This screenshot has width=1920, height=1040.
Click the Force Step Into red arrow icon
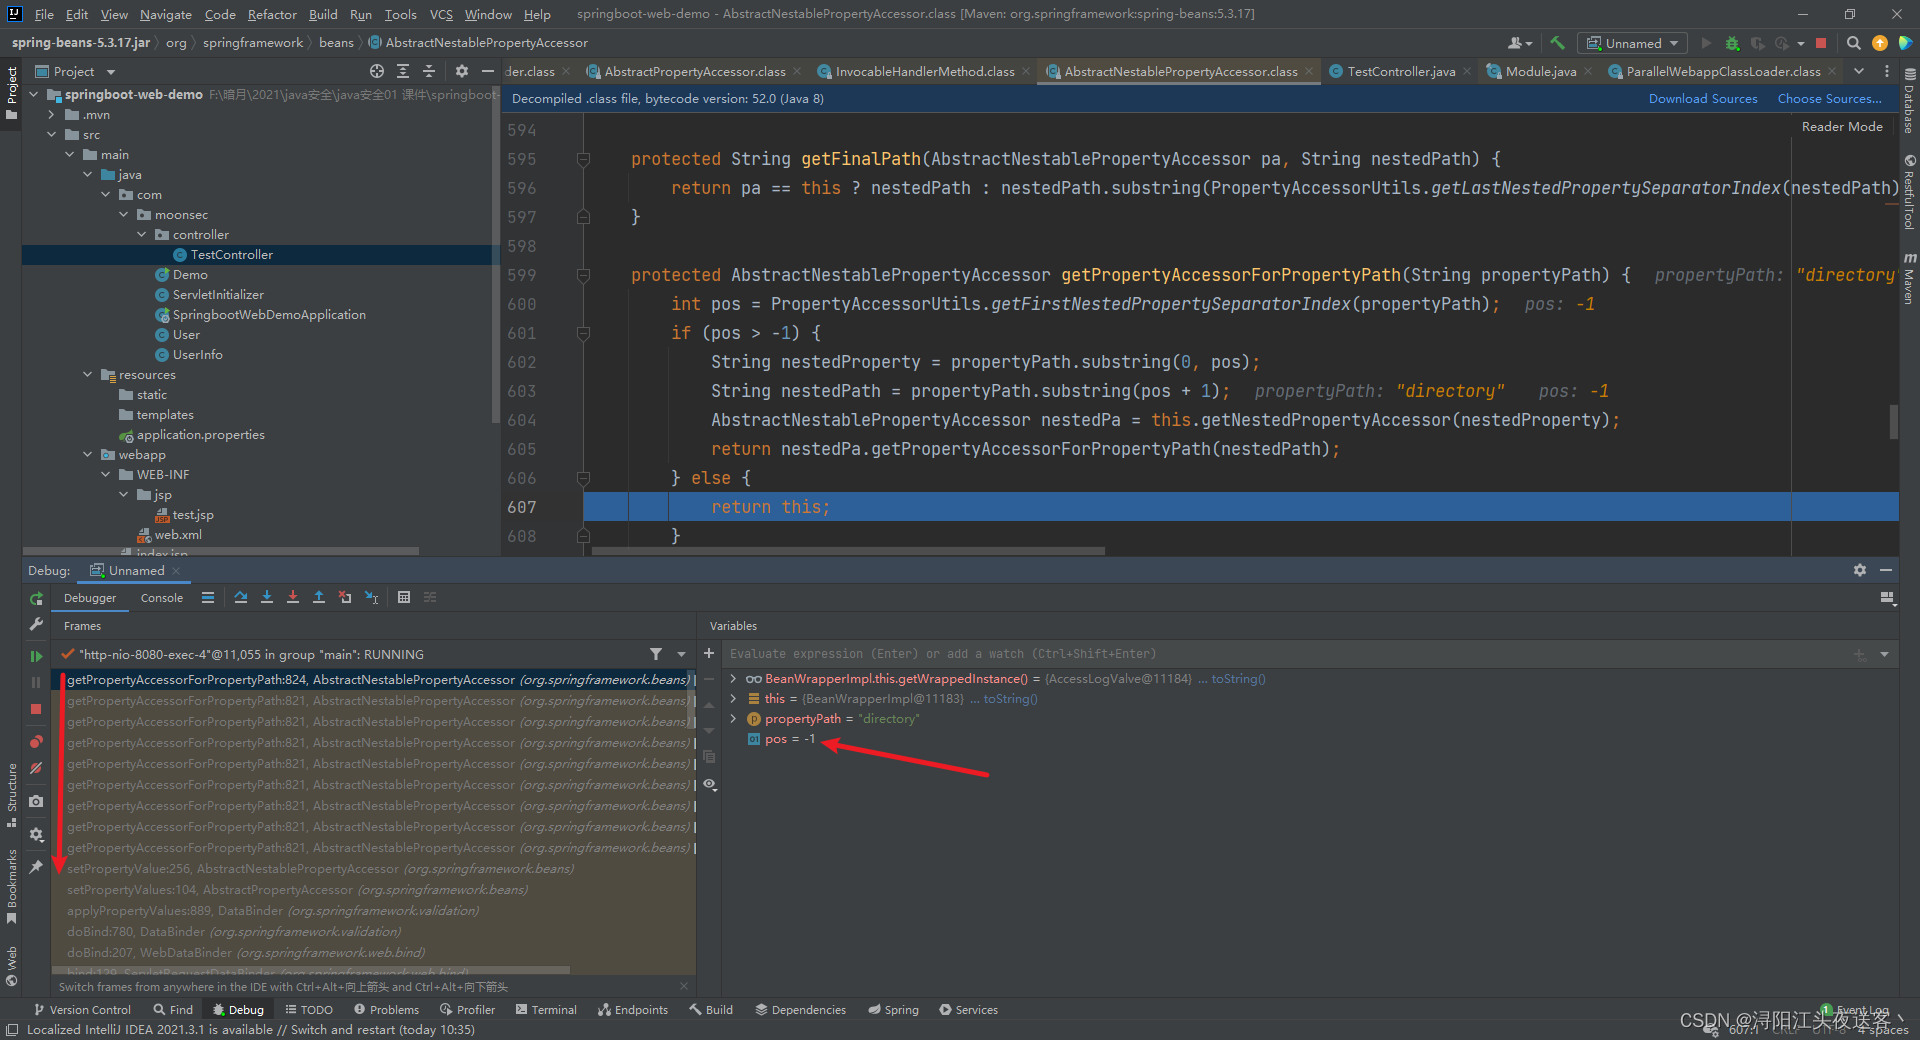click(293, 597)
